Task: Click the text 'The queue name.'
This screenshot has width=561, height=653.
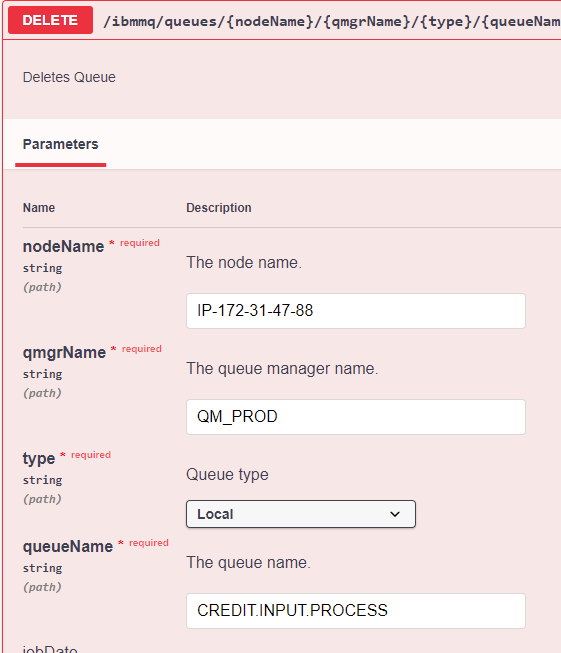Action: (x=248, y=562)
